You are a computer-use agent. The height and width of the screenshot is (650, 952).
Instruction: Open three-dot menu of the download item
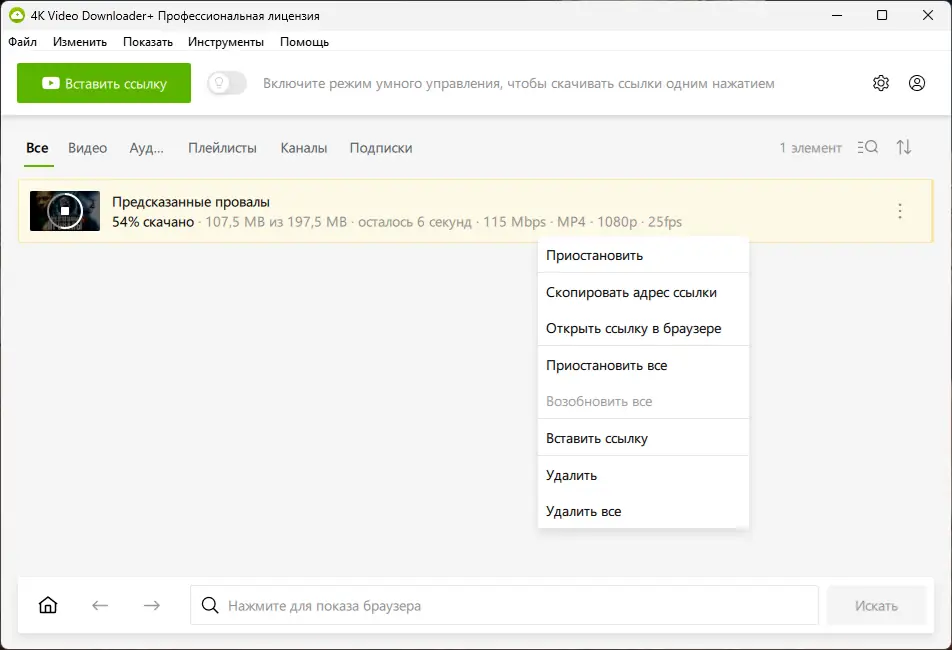pos(899,211)
